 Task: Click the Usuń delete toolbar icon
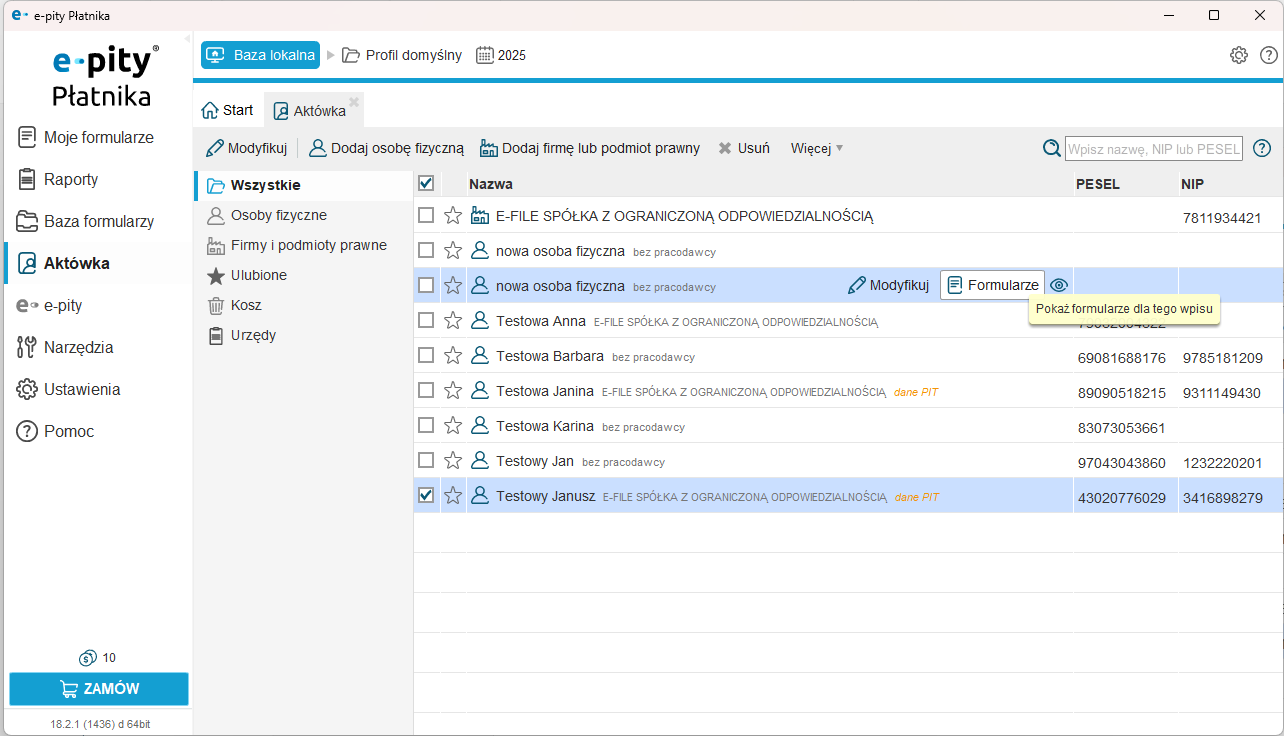point(743,148)
